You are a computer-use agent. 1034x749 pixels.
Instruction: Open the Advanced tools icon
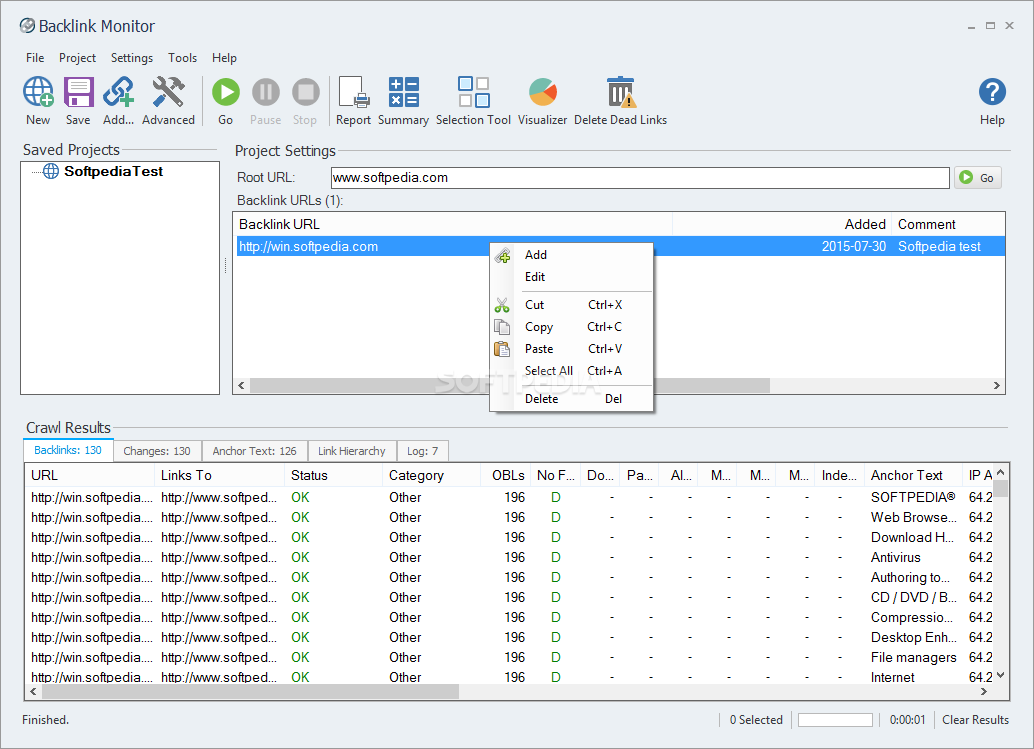[168, 92]
